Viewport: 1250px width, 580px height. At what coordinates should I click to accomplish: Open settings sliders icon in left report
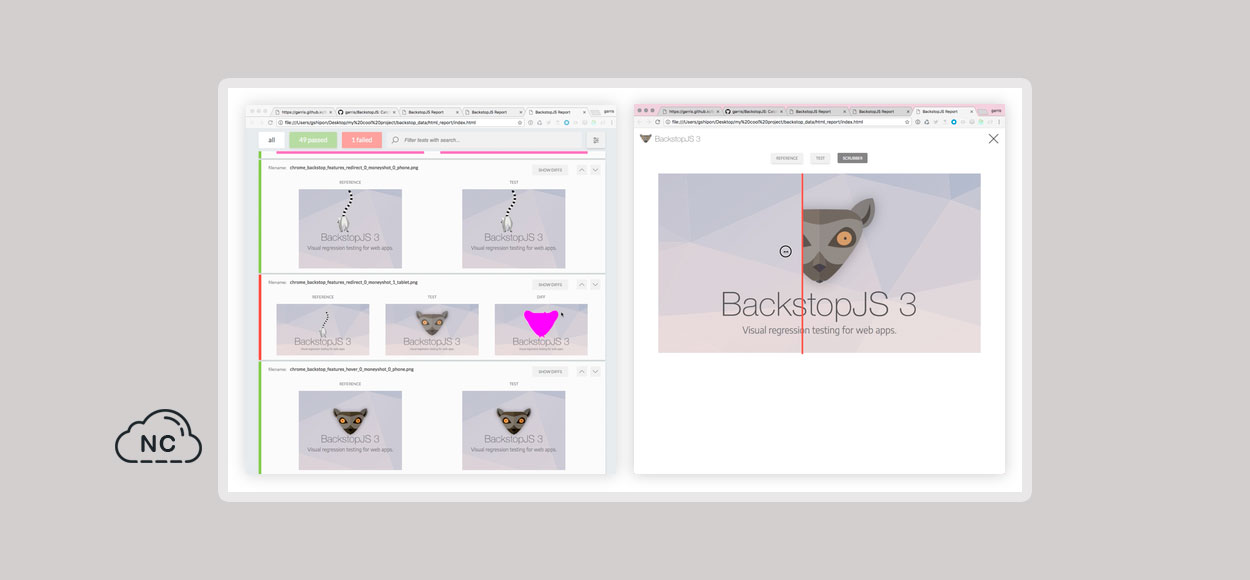[596, 140]
